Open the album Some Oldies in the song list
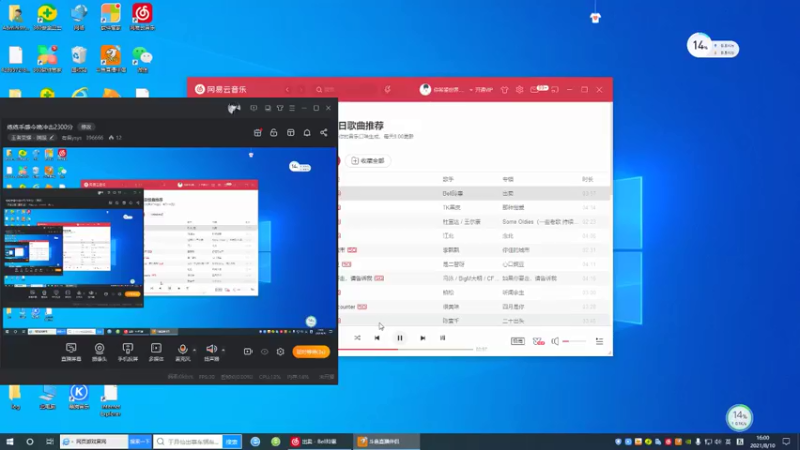This screenshot has height=450, width=800. pyautogui.click(x=540, y=222)
